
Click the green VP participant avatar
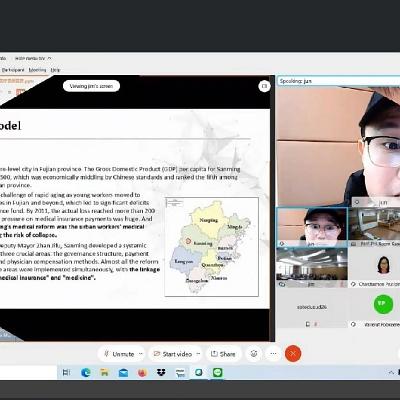(x=383, y=304)
